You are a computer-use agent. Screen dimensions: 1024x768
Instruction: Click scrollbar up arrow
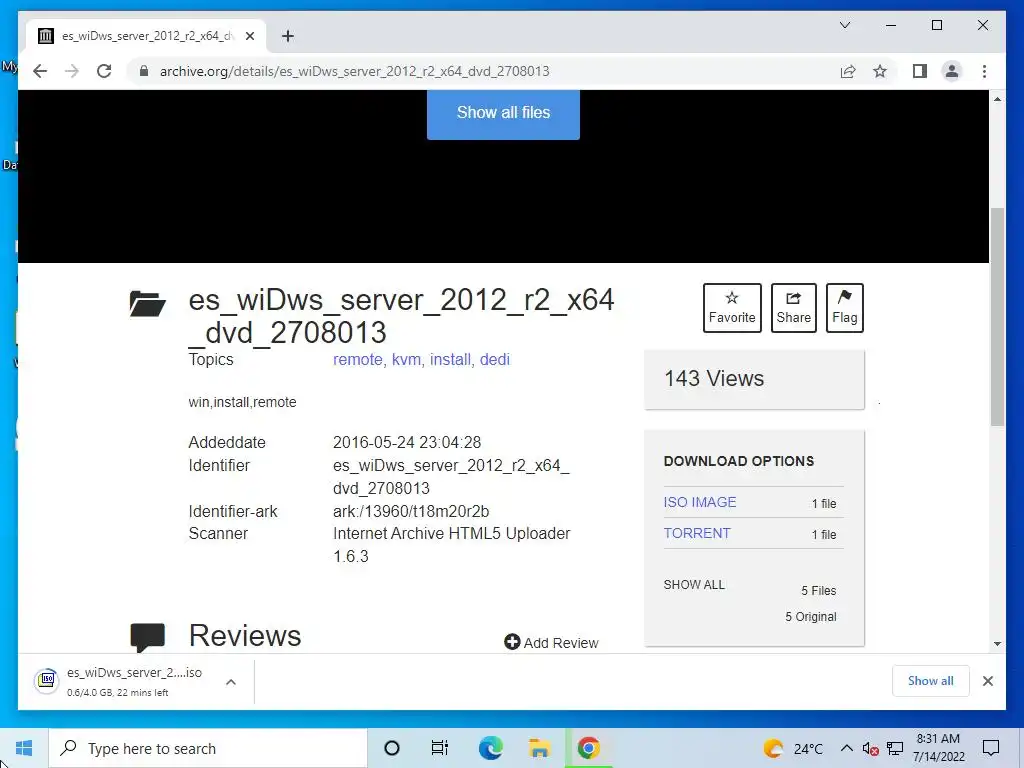997,99
